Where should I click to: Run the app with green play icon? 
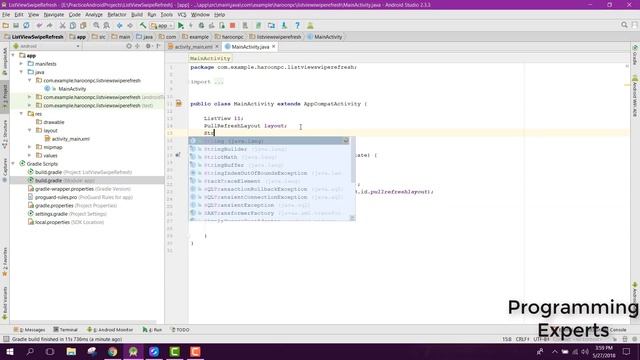tap(181, 25)
